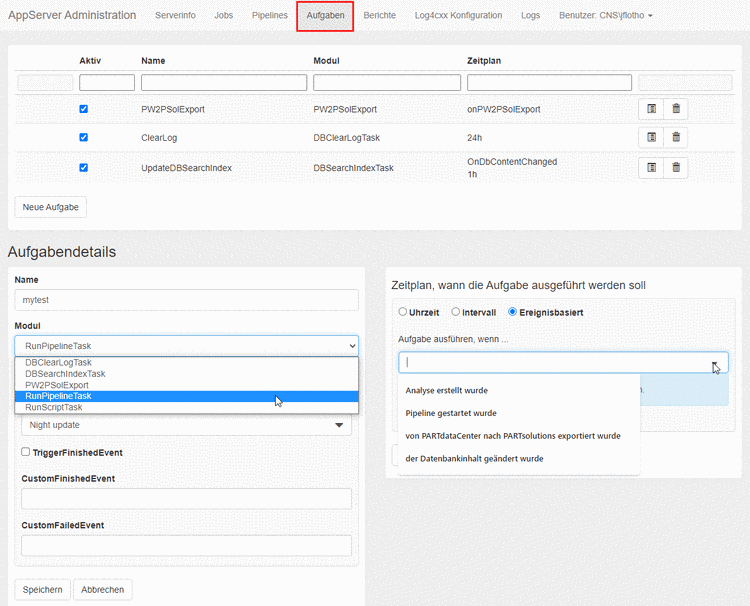Screen dimensions: 750x606
Task: Delete the UpdateDBSearchIndex task
Action: tap(676, 167)
